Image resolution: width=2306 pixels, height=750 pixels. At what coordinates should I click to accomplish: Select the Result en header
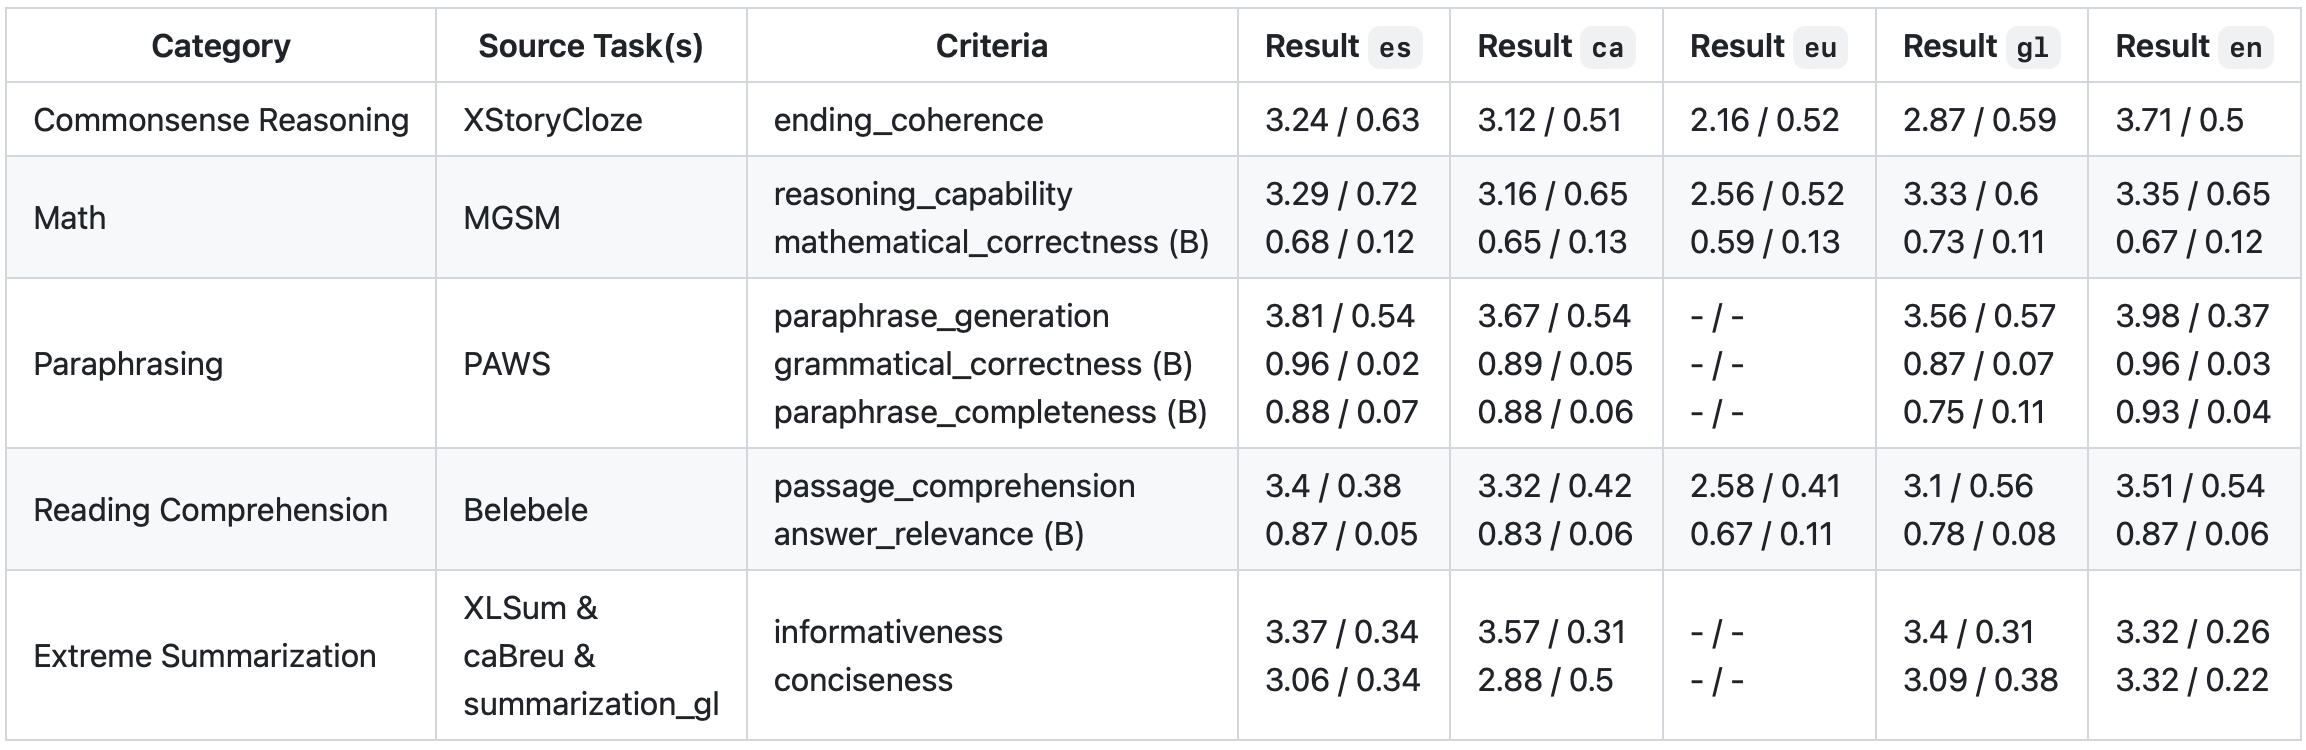click(2194, 46)
